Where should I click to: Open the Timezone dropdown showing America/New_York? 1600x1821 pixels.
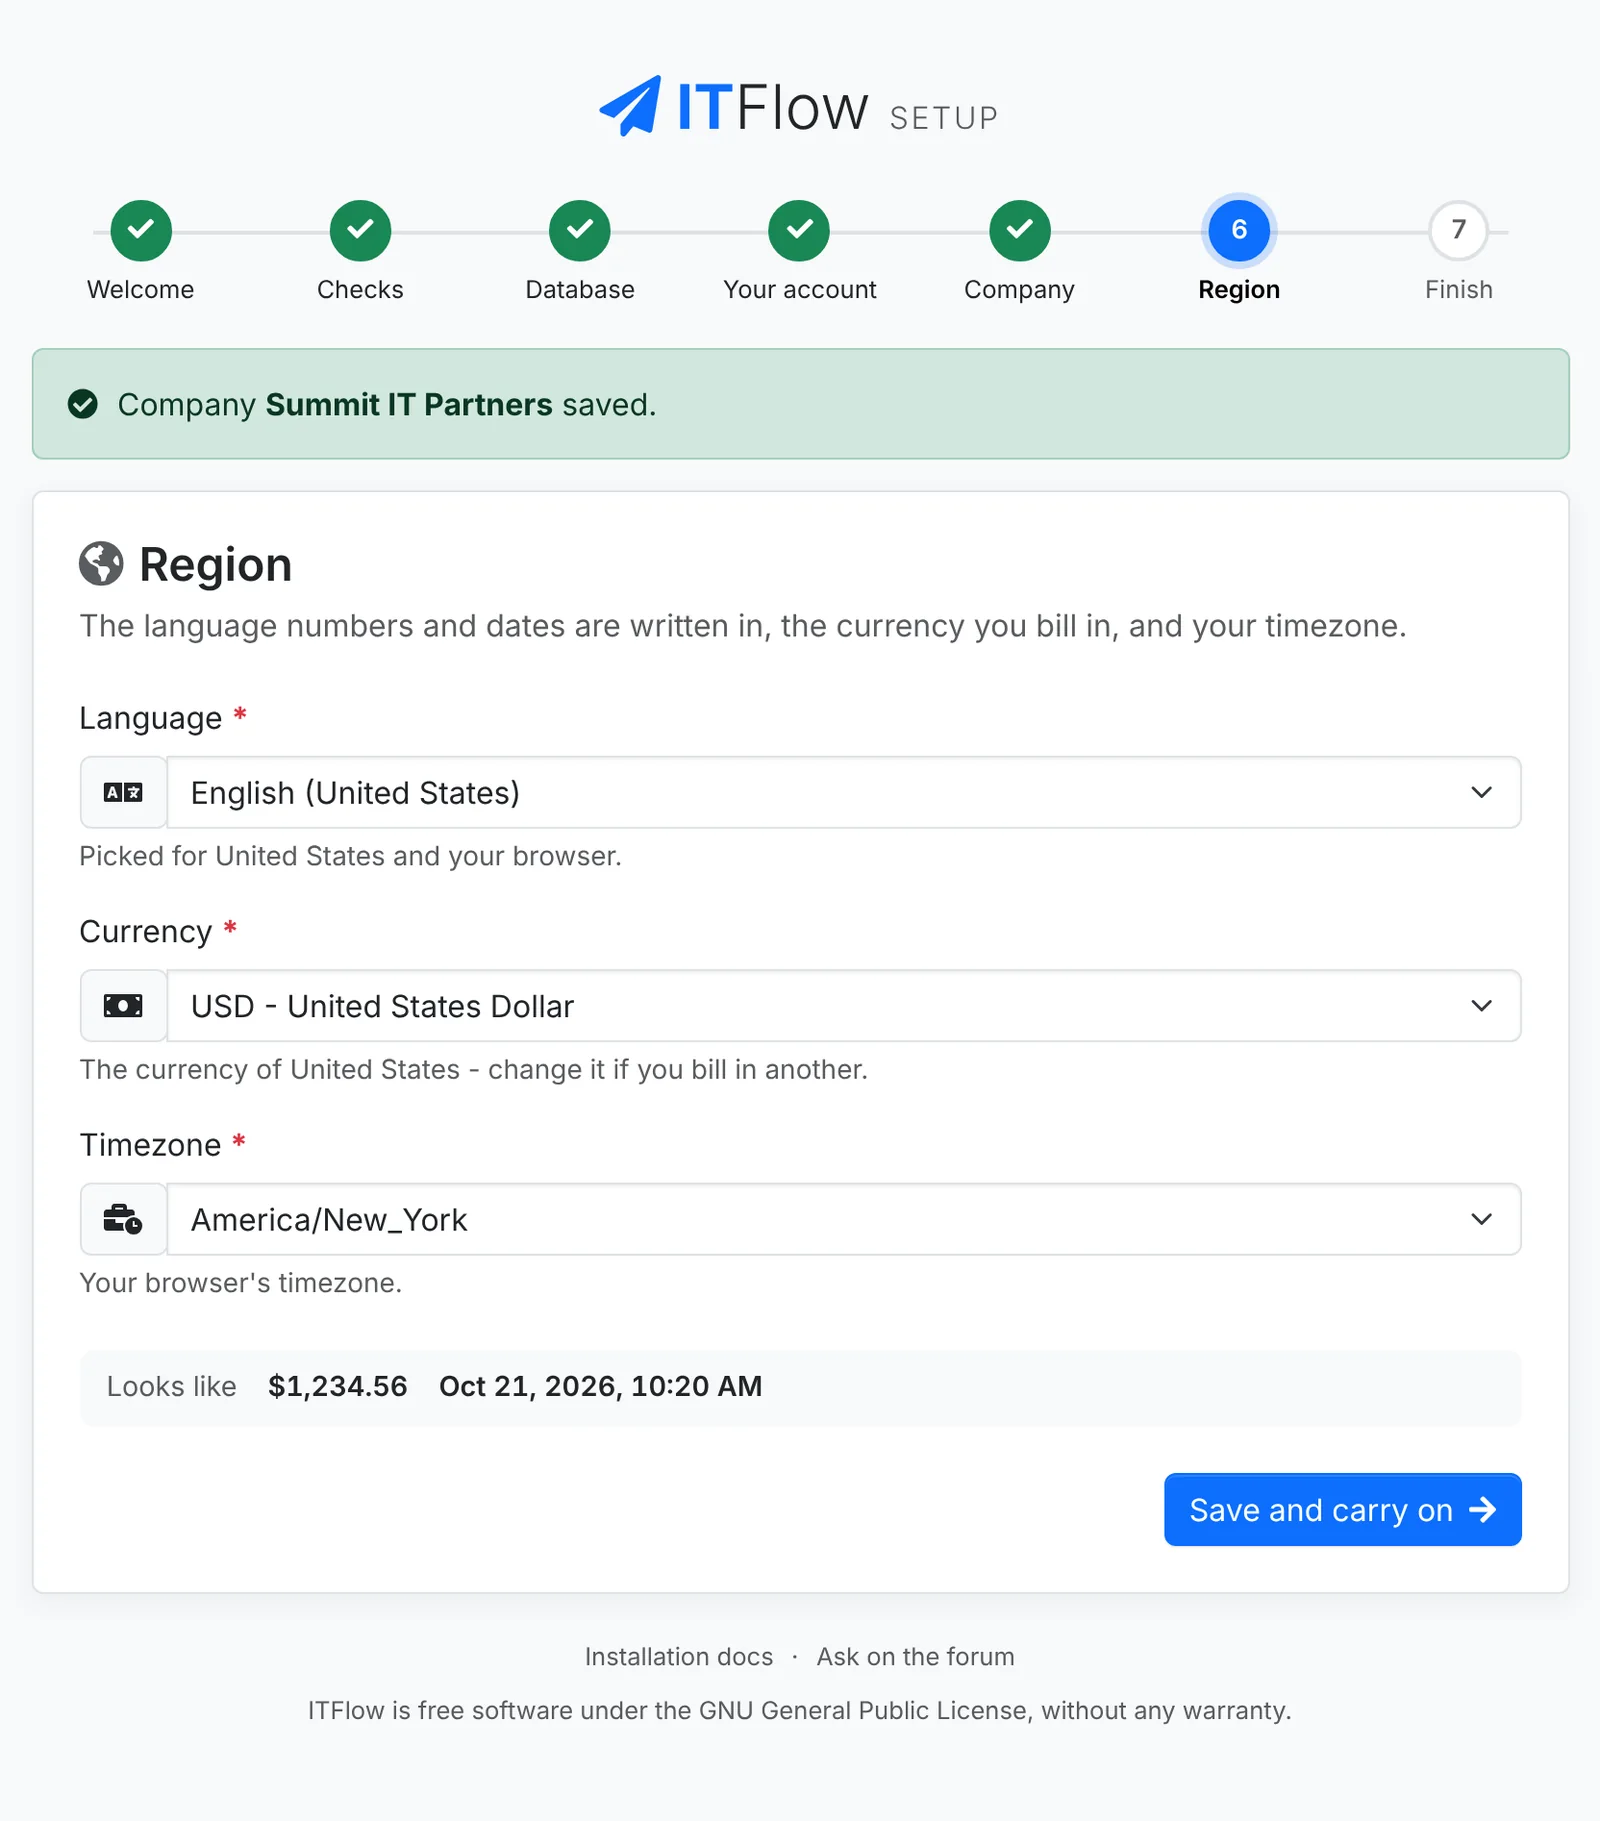pyautogui.click(x=844, y=1219)
